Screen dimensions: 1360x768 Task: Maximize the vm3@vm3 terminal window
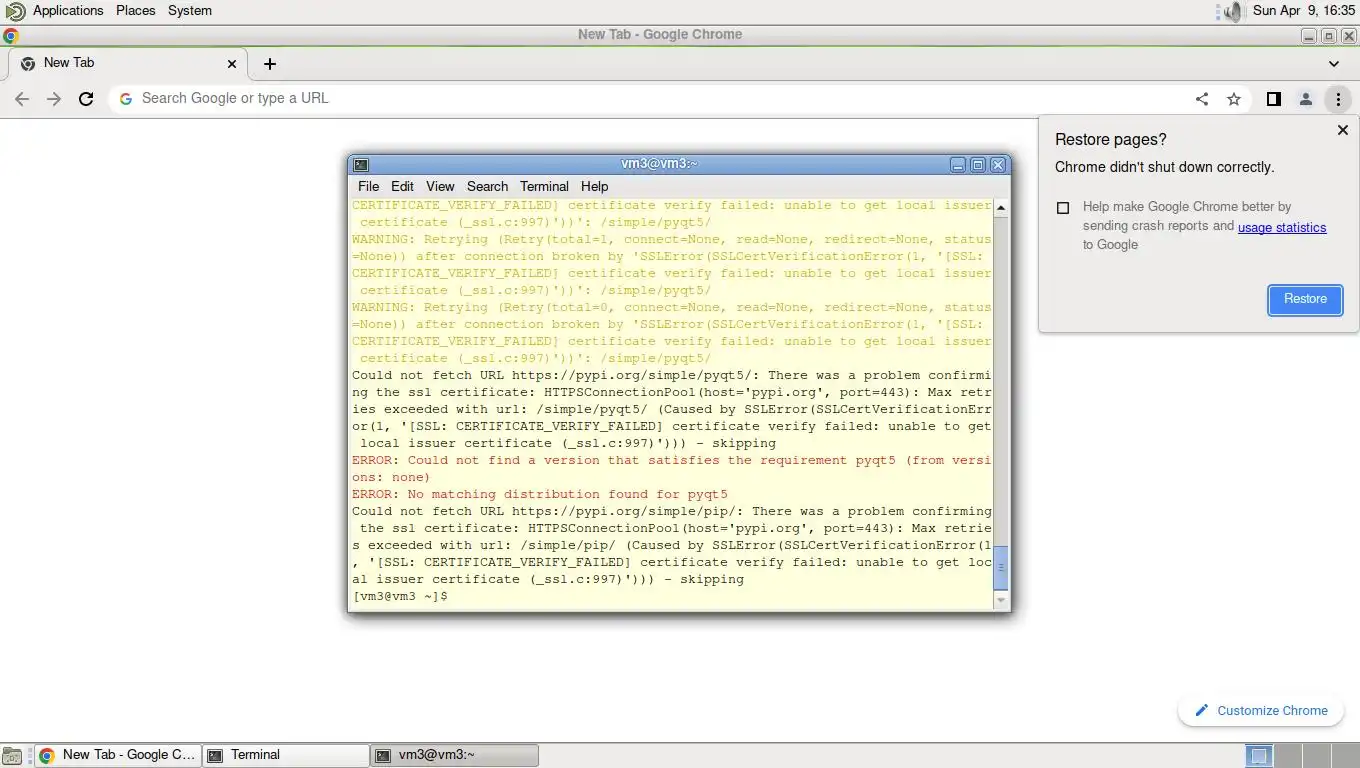pyautogui.click(x=978, y=165)
